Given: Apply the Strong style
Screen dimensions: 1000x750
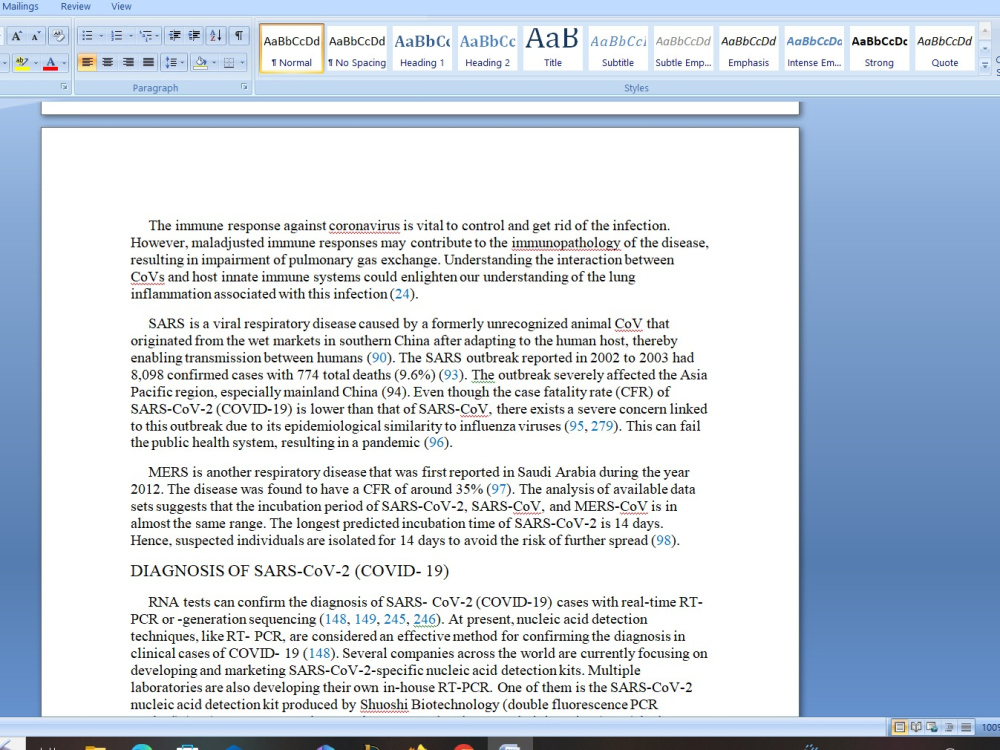Looking at the screenshot, I should click(879, 48).
